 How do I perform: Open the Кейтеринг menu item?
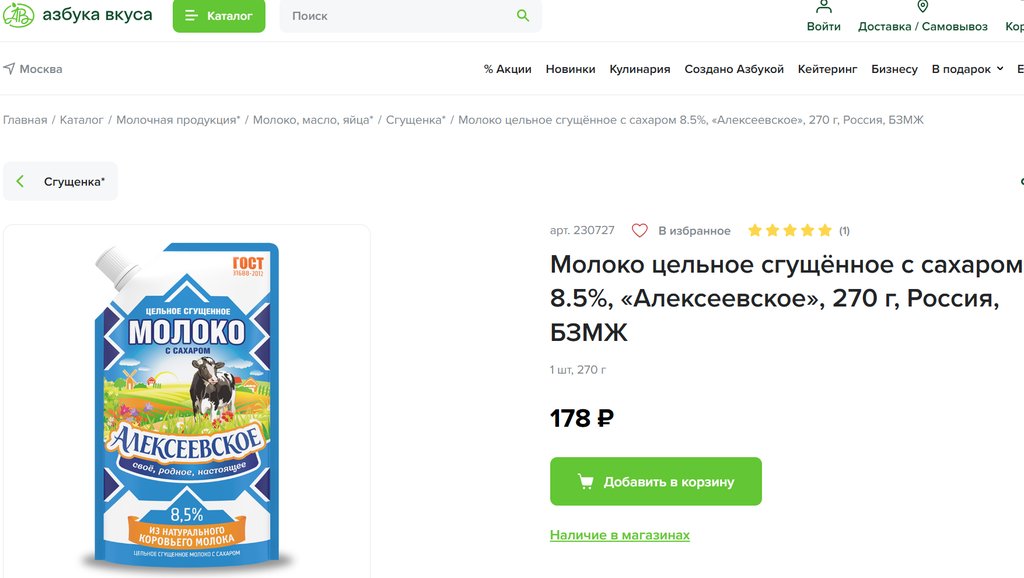pyautogui.click(x=827, y=69)
